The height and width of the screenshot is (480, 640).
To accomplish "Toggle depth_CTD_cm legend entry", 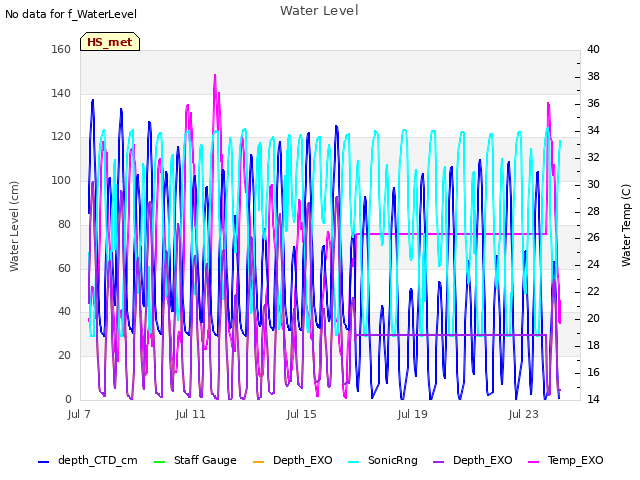I will tap(88, 460).
